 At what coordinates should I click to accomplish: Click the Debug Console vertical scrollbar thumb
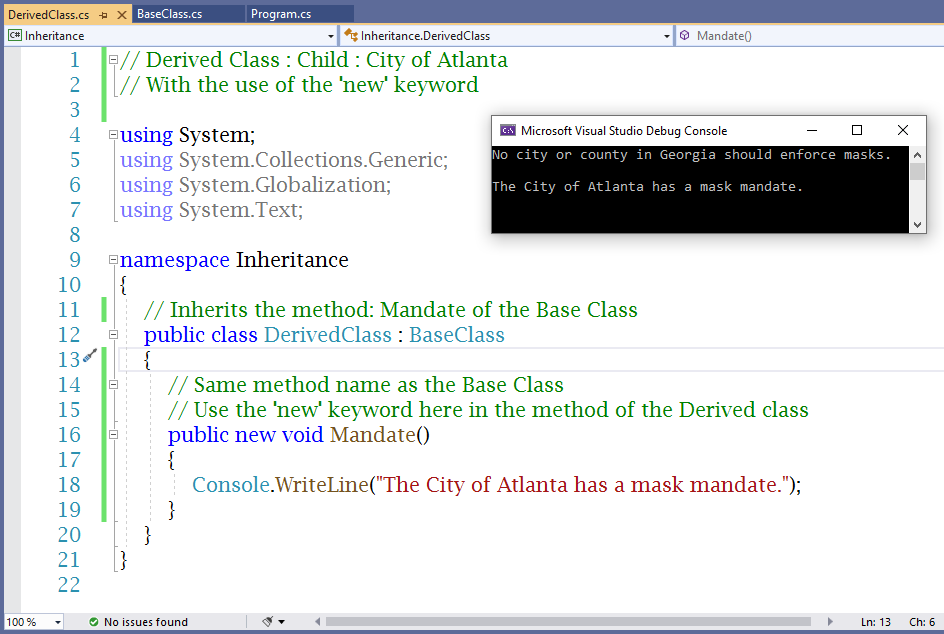click(917, 172)
